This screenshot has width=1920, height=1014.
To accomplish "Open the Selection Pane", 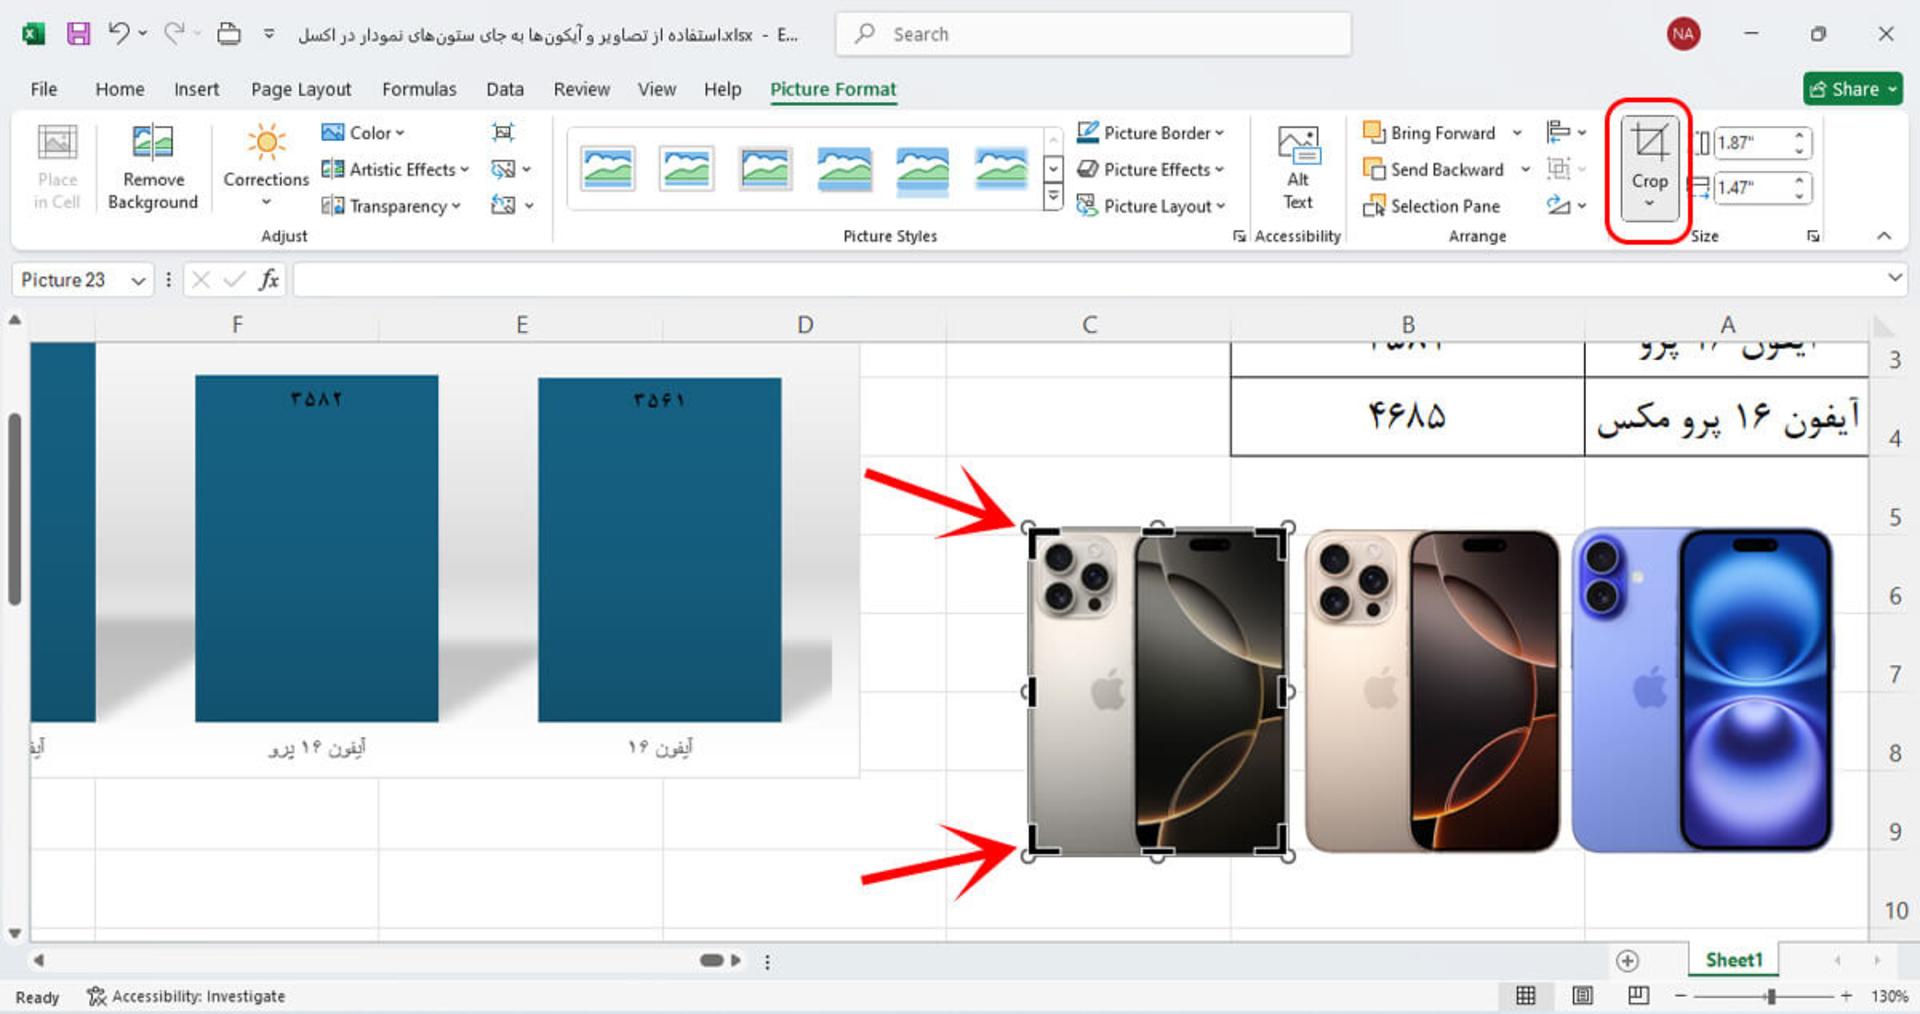I will click(1431, 206).
